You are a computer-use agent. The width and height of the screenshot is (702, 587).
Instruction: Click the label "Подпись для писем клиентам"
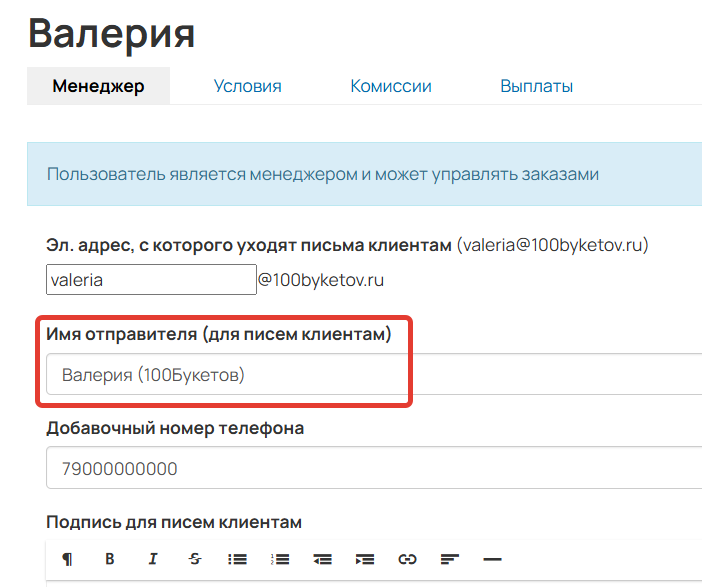174,522
